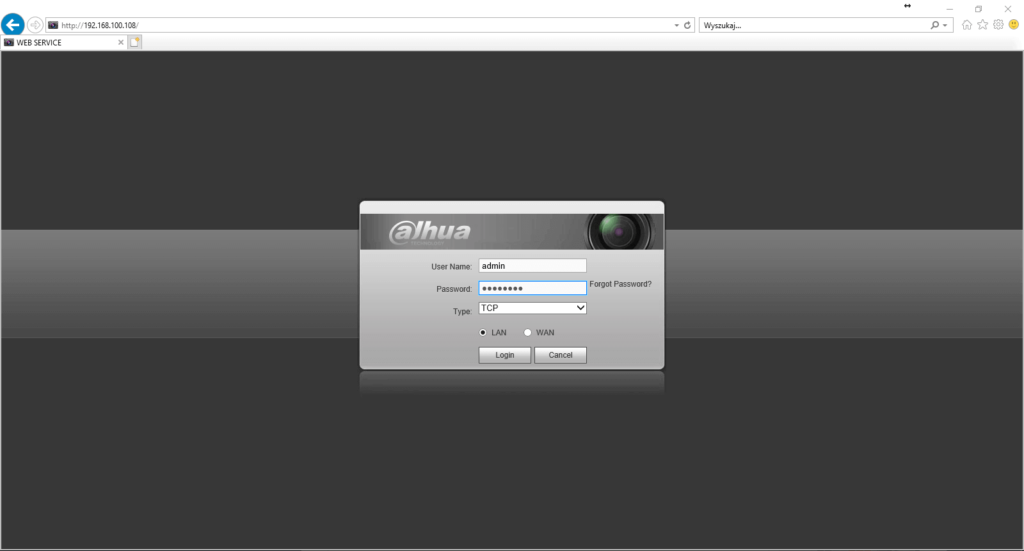Click the Forgot Password? link

pyautogui.click(x=620, y=284)
